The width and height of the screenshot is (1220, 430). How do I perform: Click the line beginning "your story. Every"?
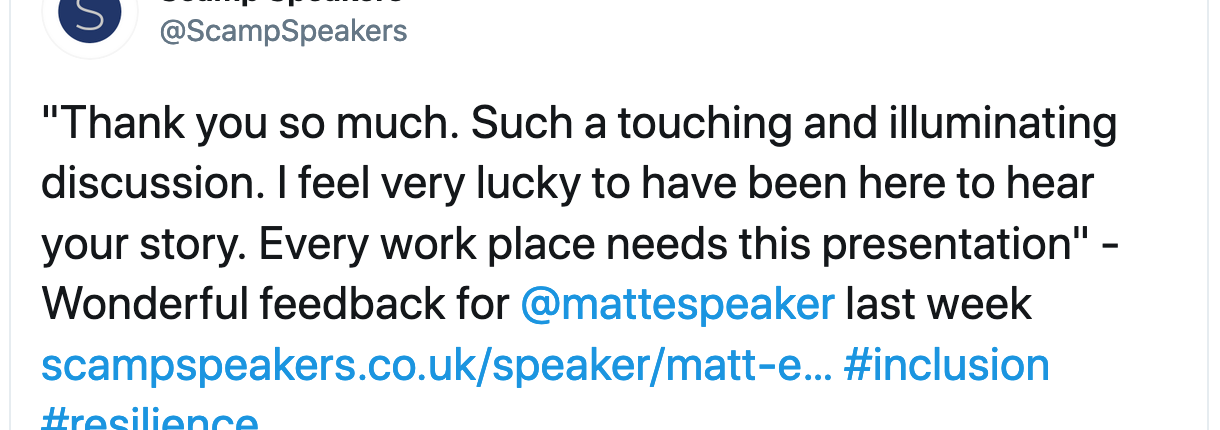pyautogui.click(x=579, y=245)
